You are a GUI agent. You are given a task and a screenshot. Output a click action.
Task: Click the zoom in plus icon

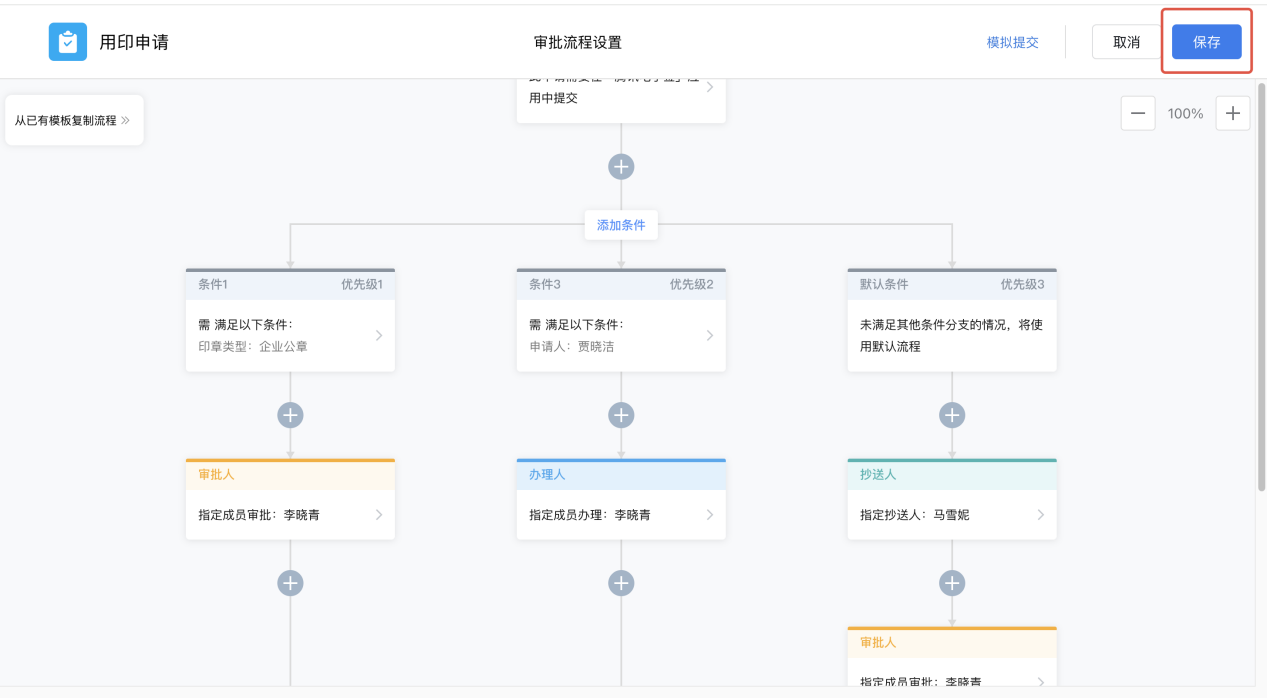pyautogui.click(x=1232, y=113)
